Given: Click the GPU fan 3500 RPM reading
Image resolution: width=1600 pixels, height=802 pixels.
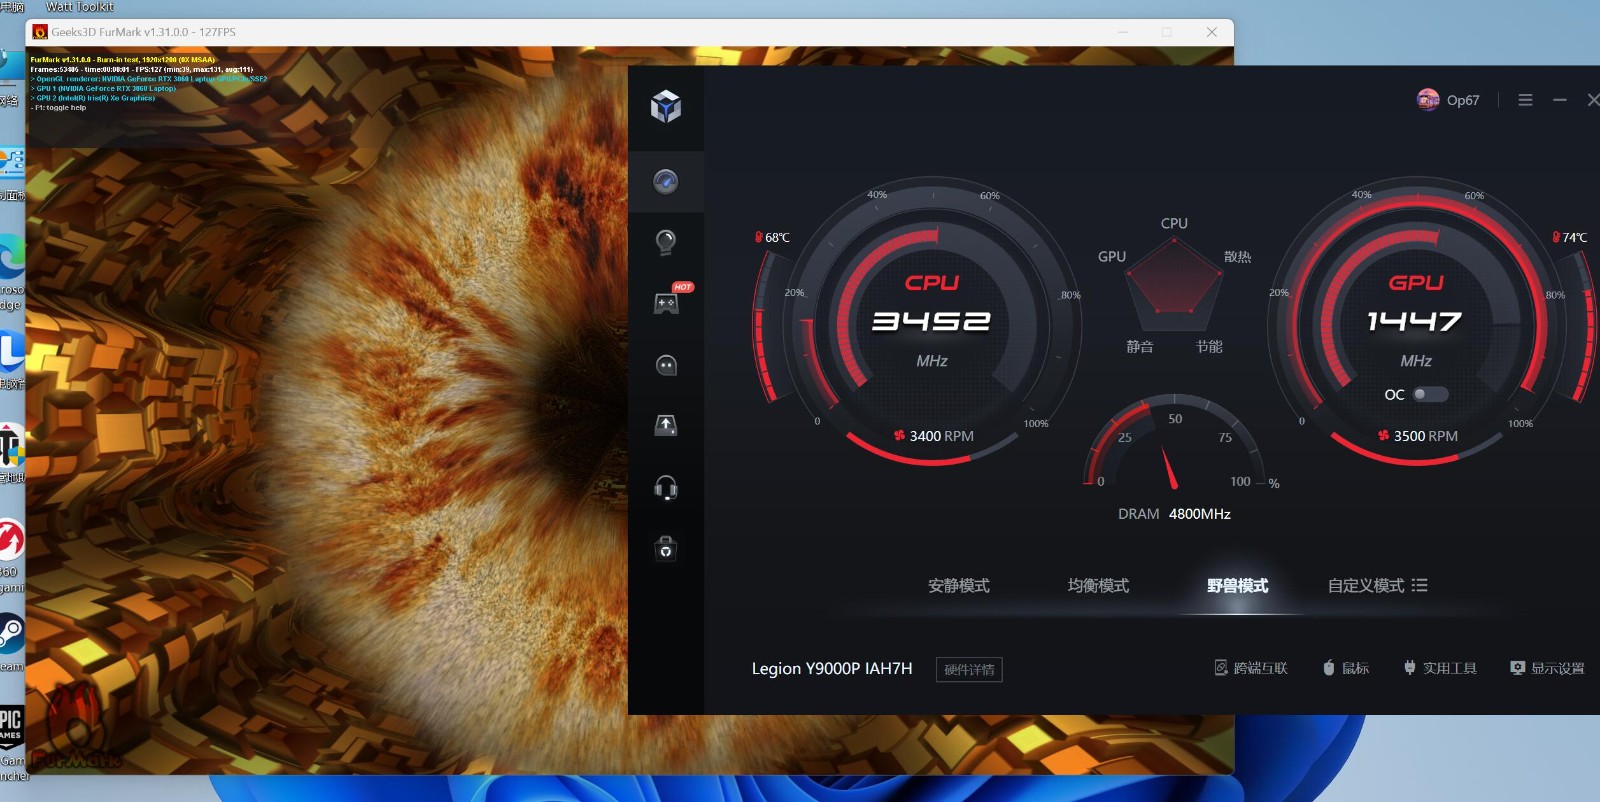Looking at the screenshot, I should 1418,436.
